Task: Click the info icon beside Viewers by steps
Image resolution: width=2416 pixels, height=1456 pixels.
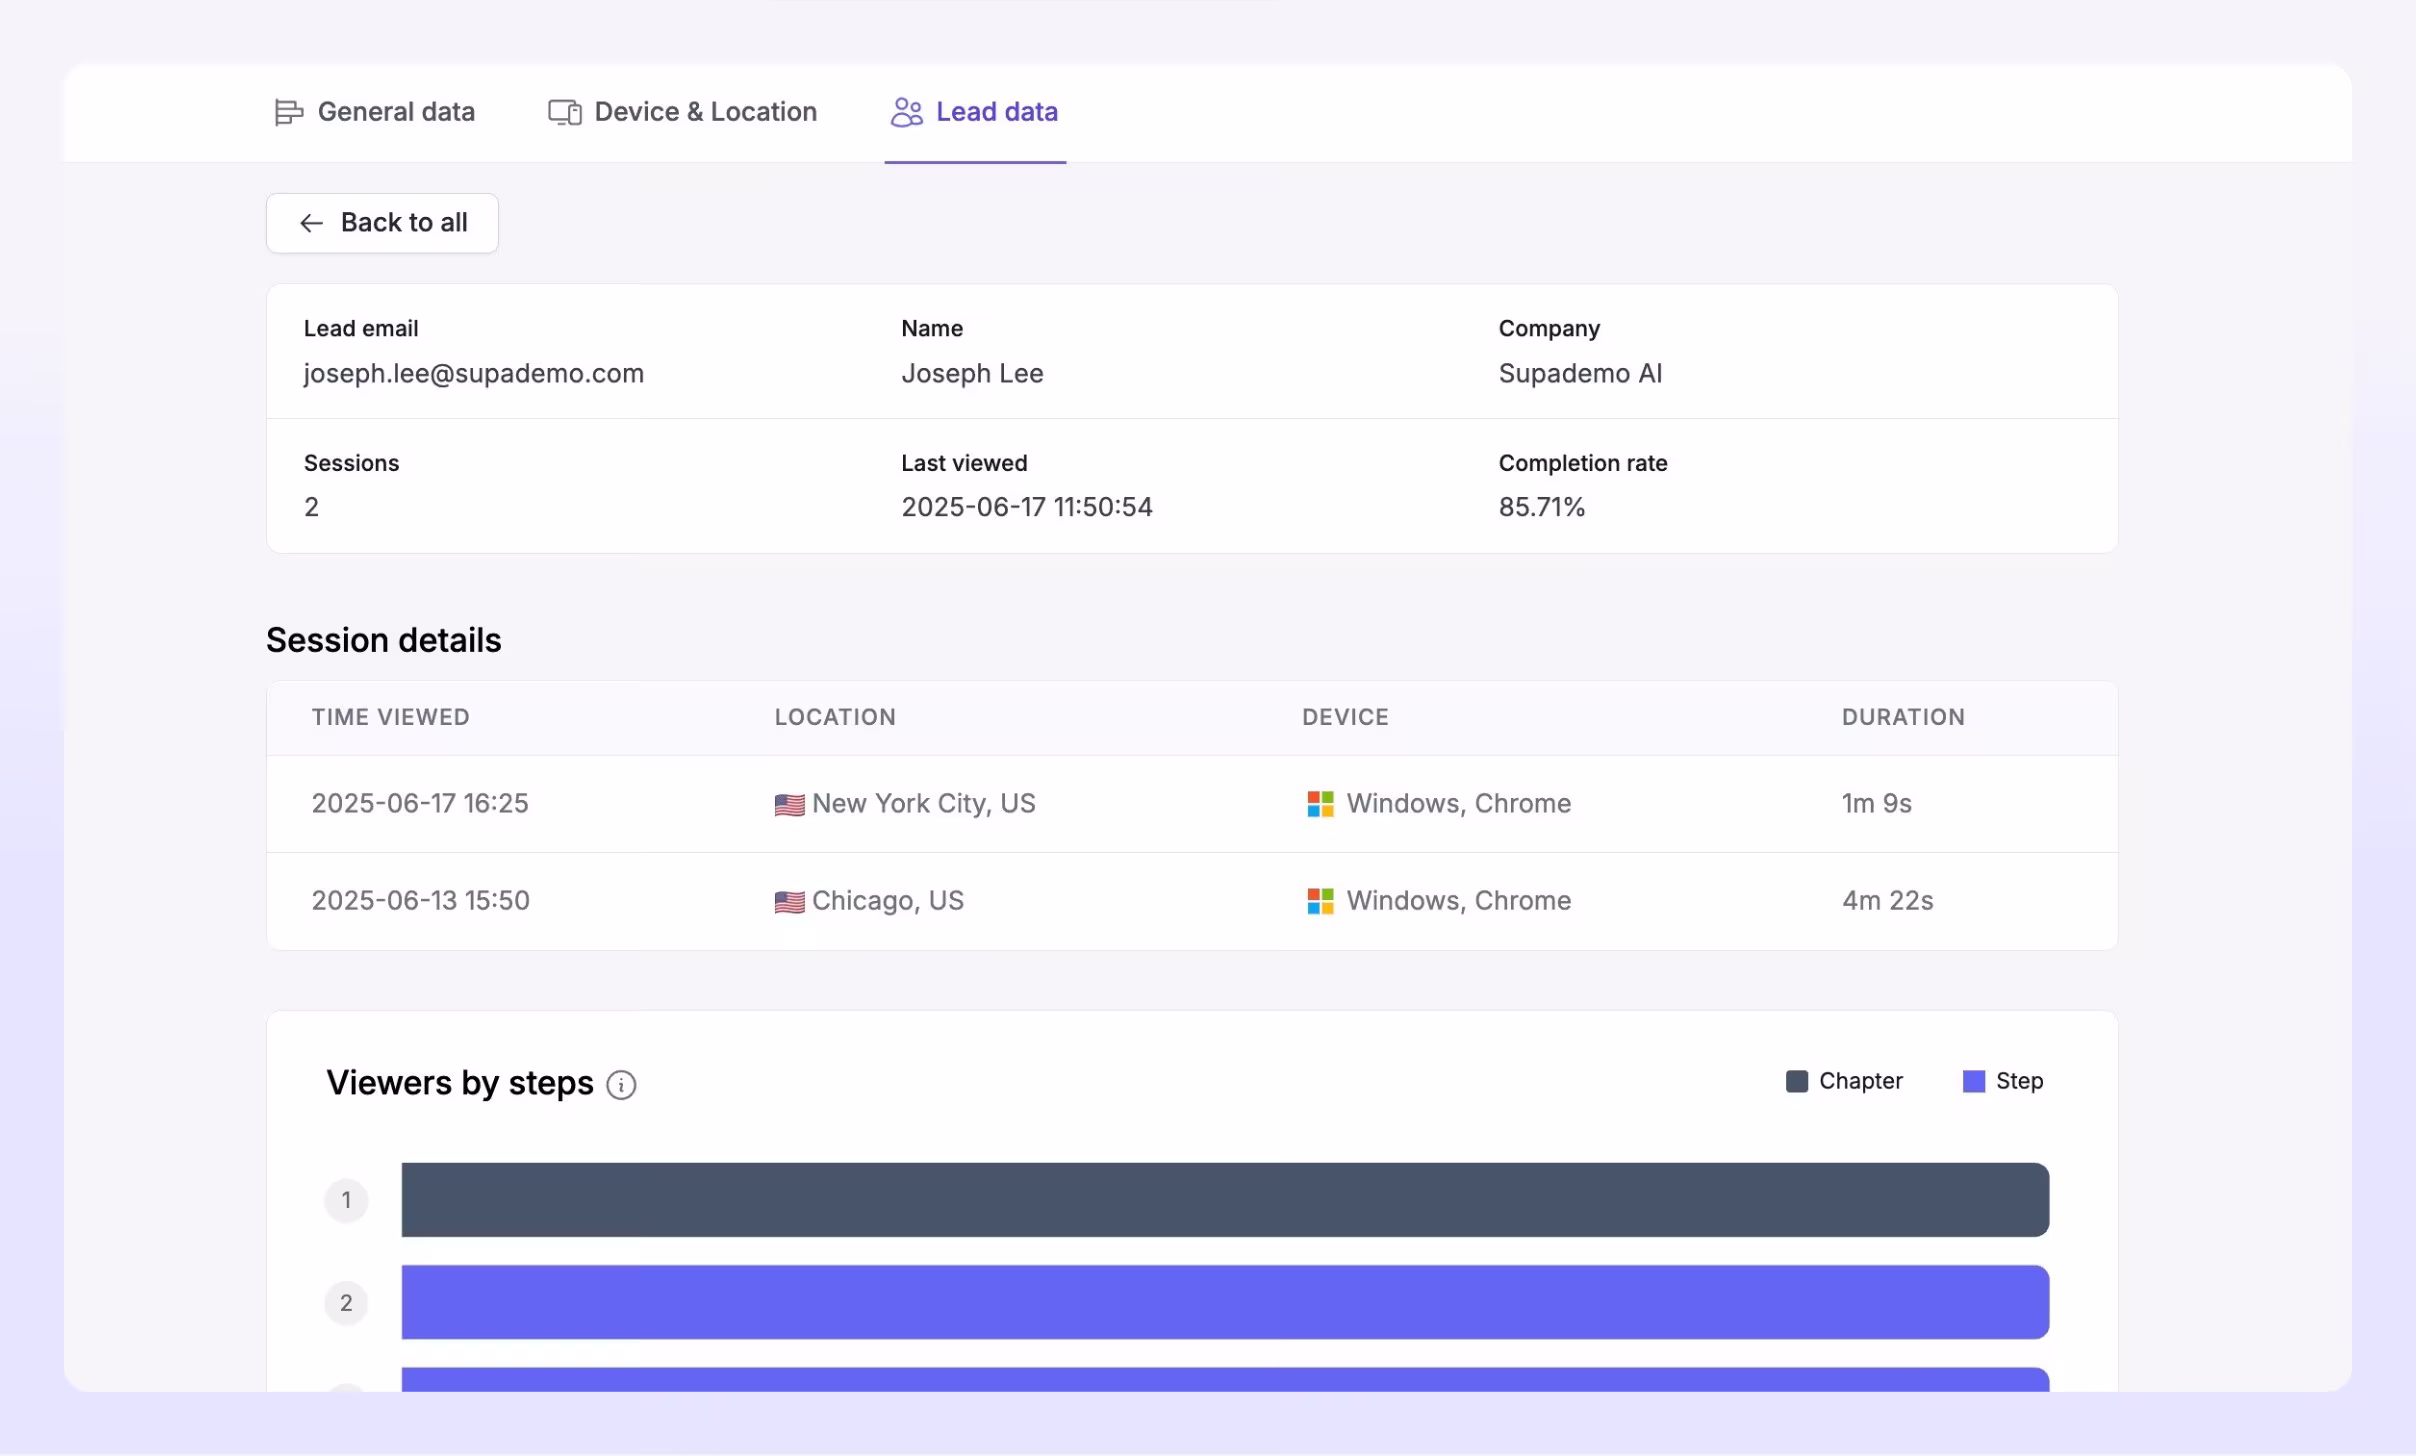Action: click(x=621, y=1085)
